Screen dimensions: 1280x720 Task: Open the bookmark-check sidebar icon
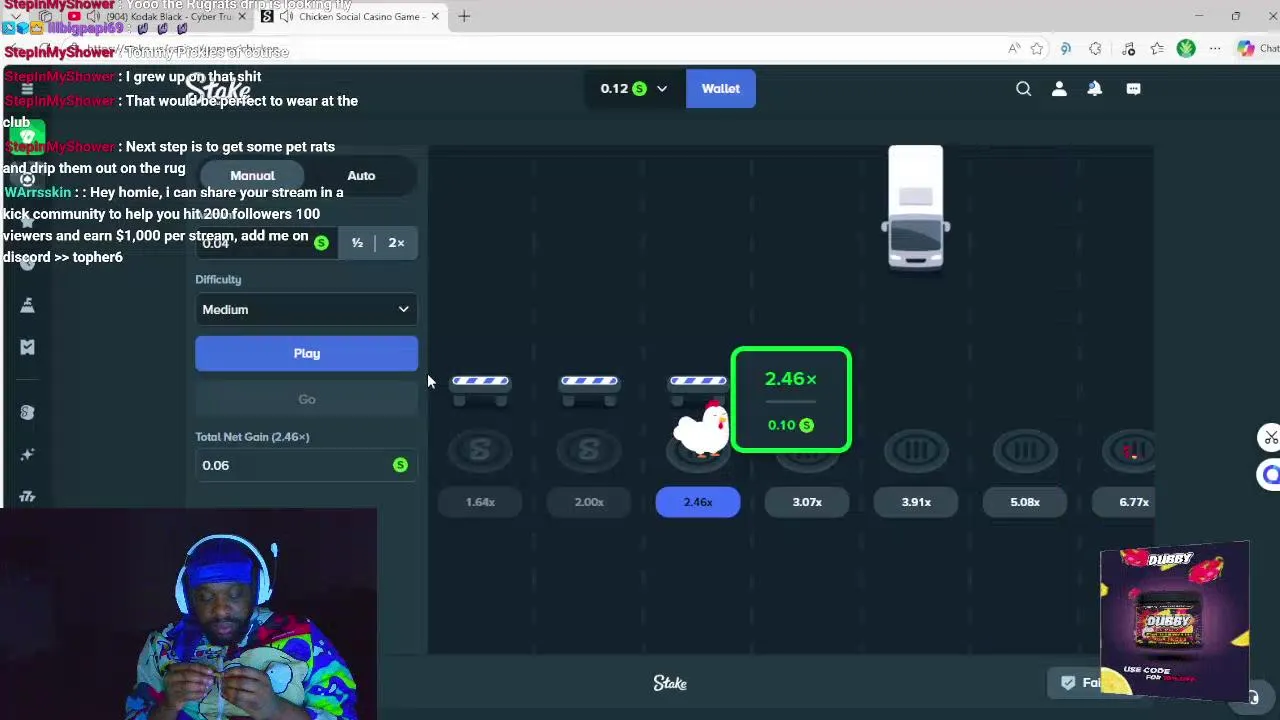[27, 347]
